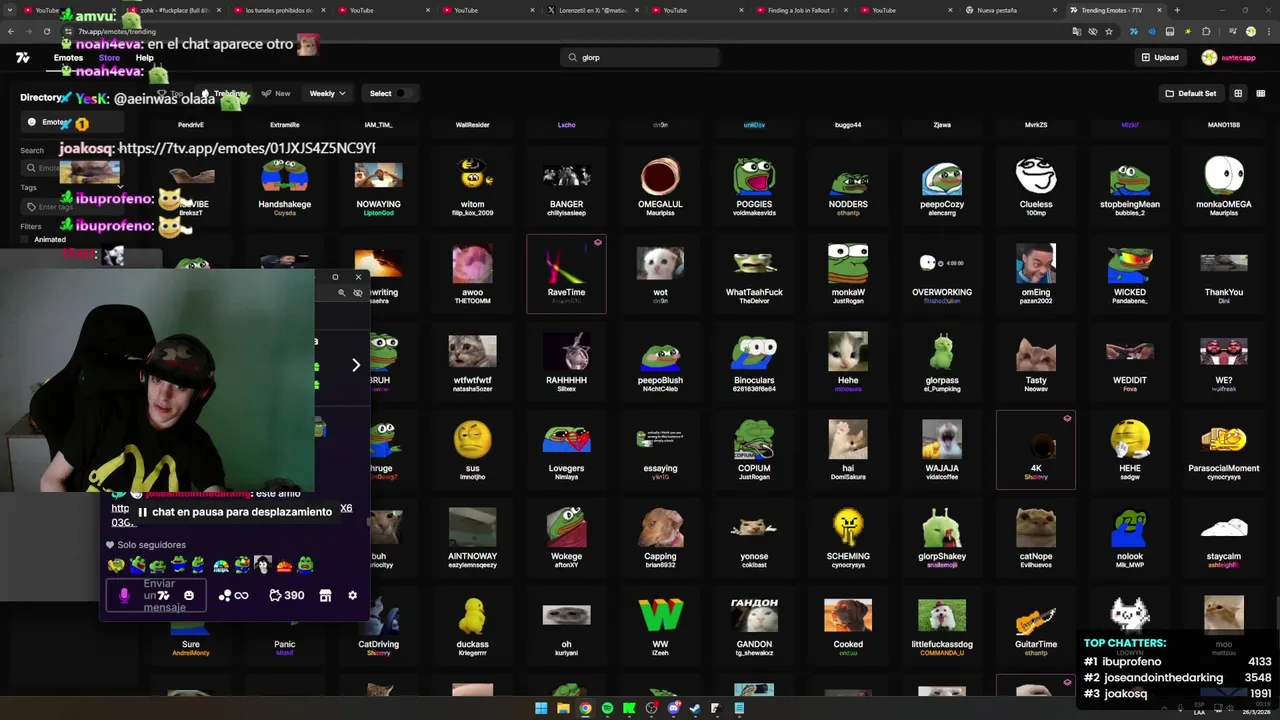Open File Explorer from the taskbar
This screenshot has height=720, width=1280.
point(563,708)
